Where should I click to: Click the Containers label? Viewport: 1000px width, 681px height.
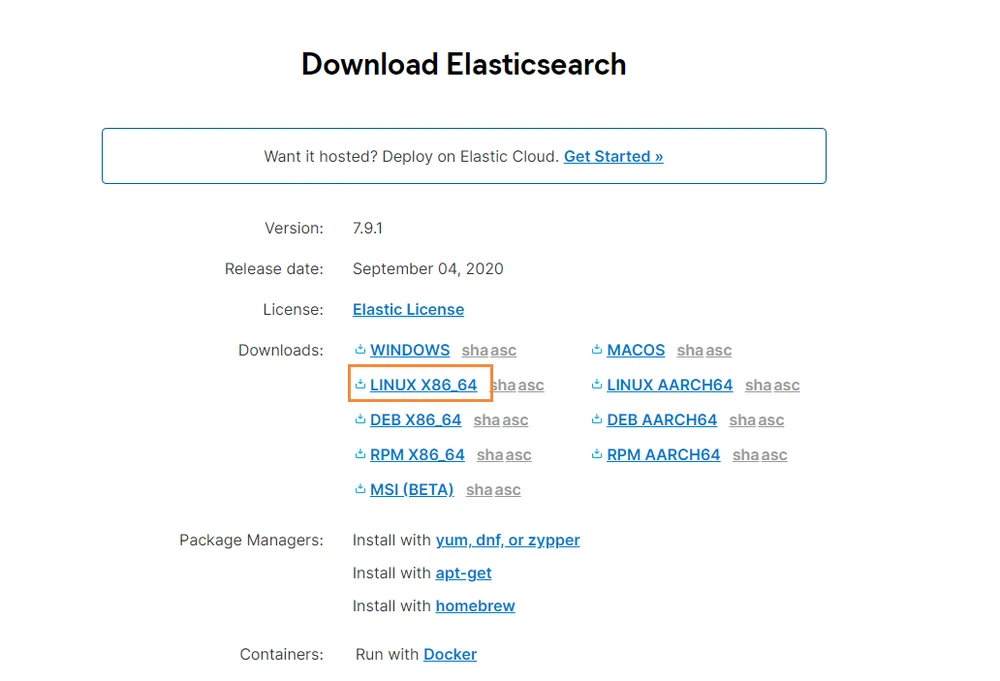coord(281,654)
